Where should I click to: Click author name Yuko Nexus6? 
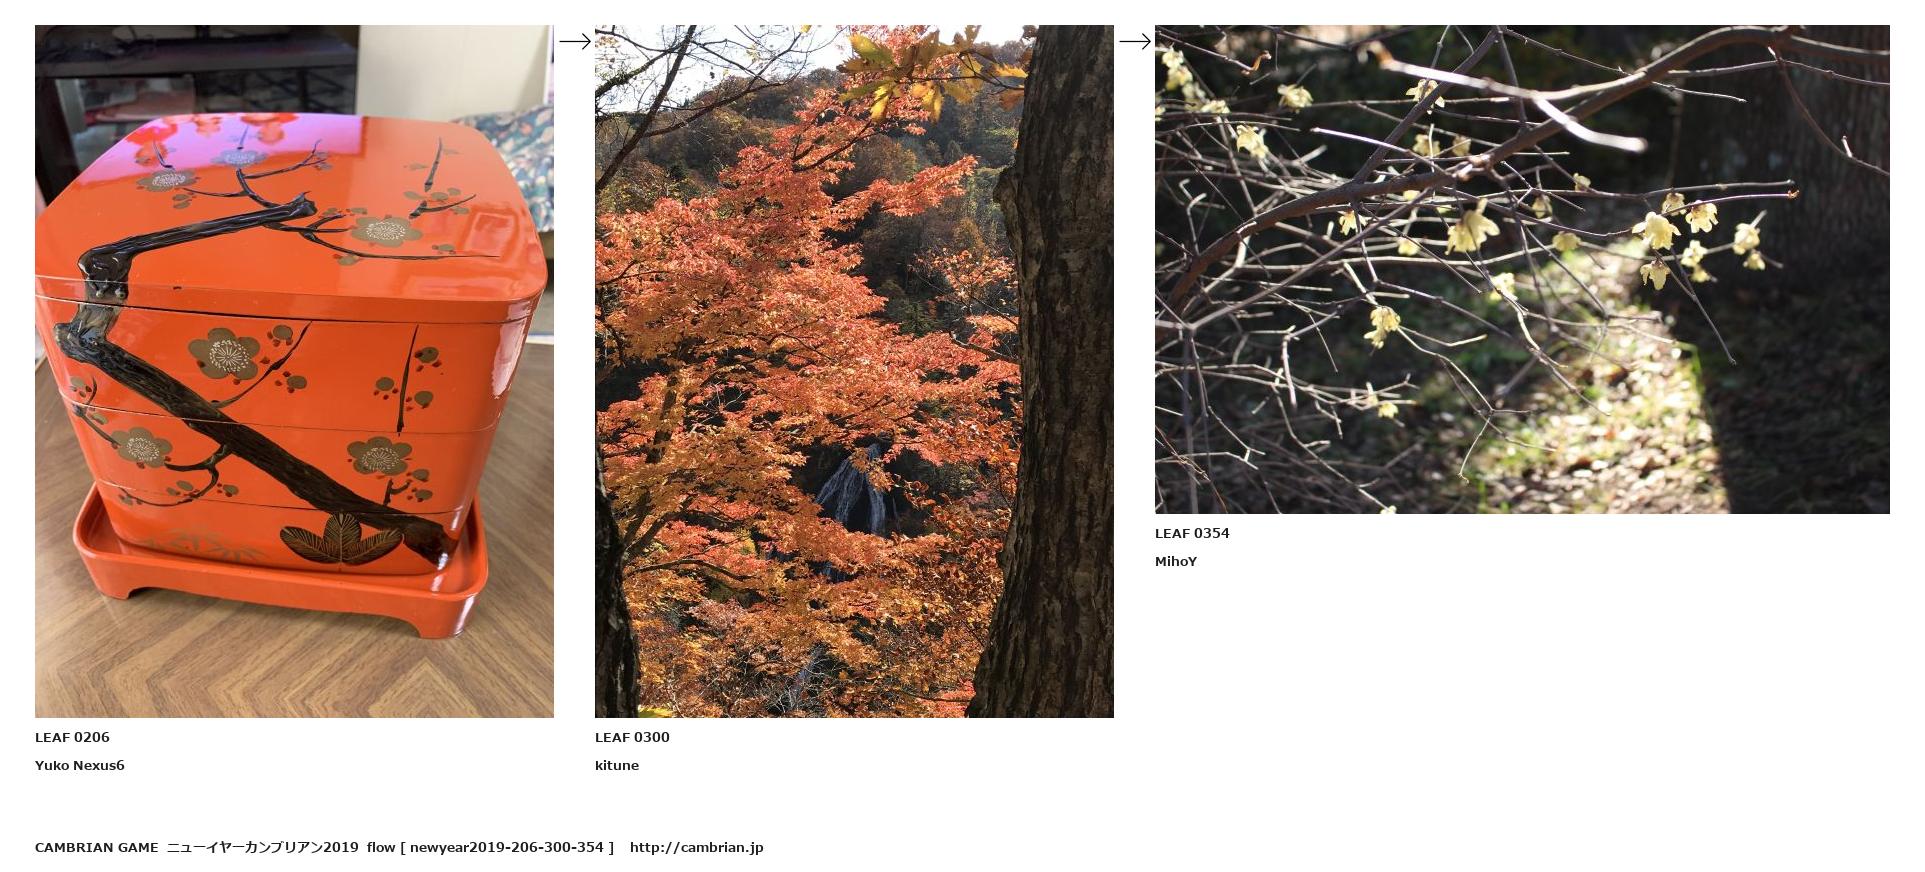pyautogui.click(x=80, y=765)
